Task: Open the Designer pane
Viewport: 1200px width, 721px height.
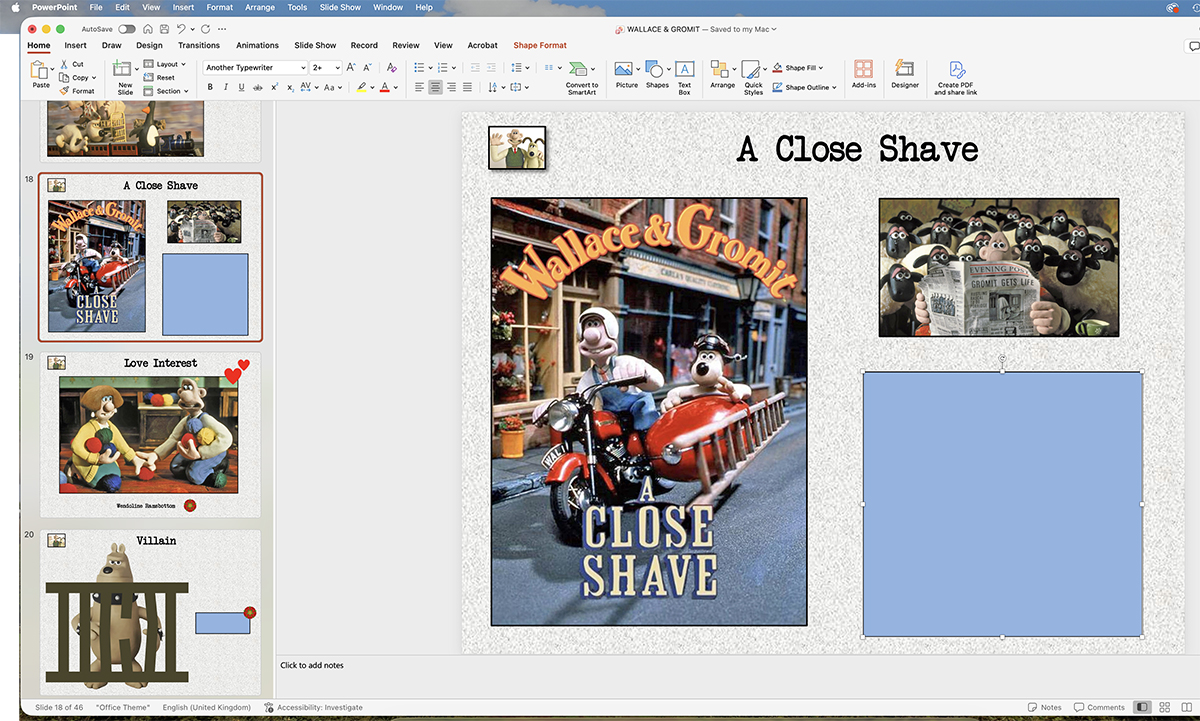Action: (905, 74)
